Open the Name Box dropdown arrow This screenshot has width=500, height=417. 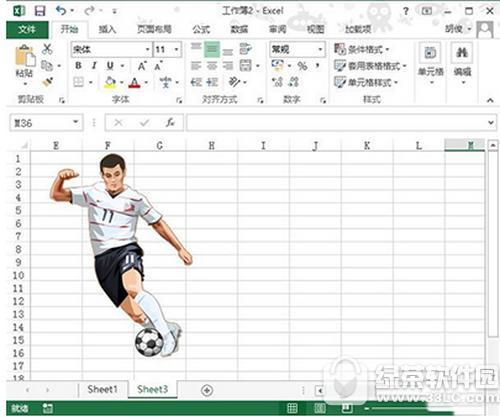pyautogui.click(x=76, y=122)
